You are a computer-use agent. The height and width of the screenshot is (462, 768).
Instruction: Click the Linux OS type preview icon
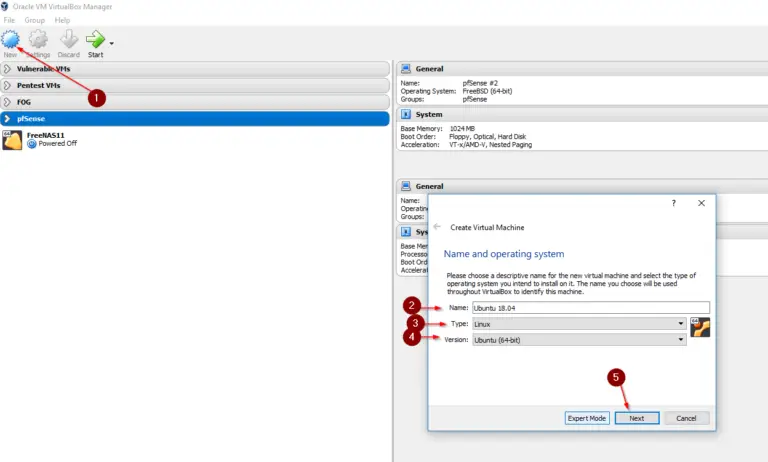700,327
